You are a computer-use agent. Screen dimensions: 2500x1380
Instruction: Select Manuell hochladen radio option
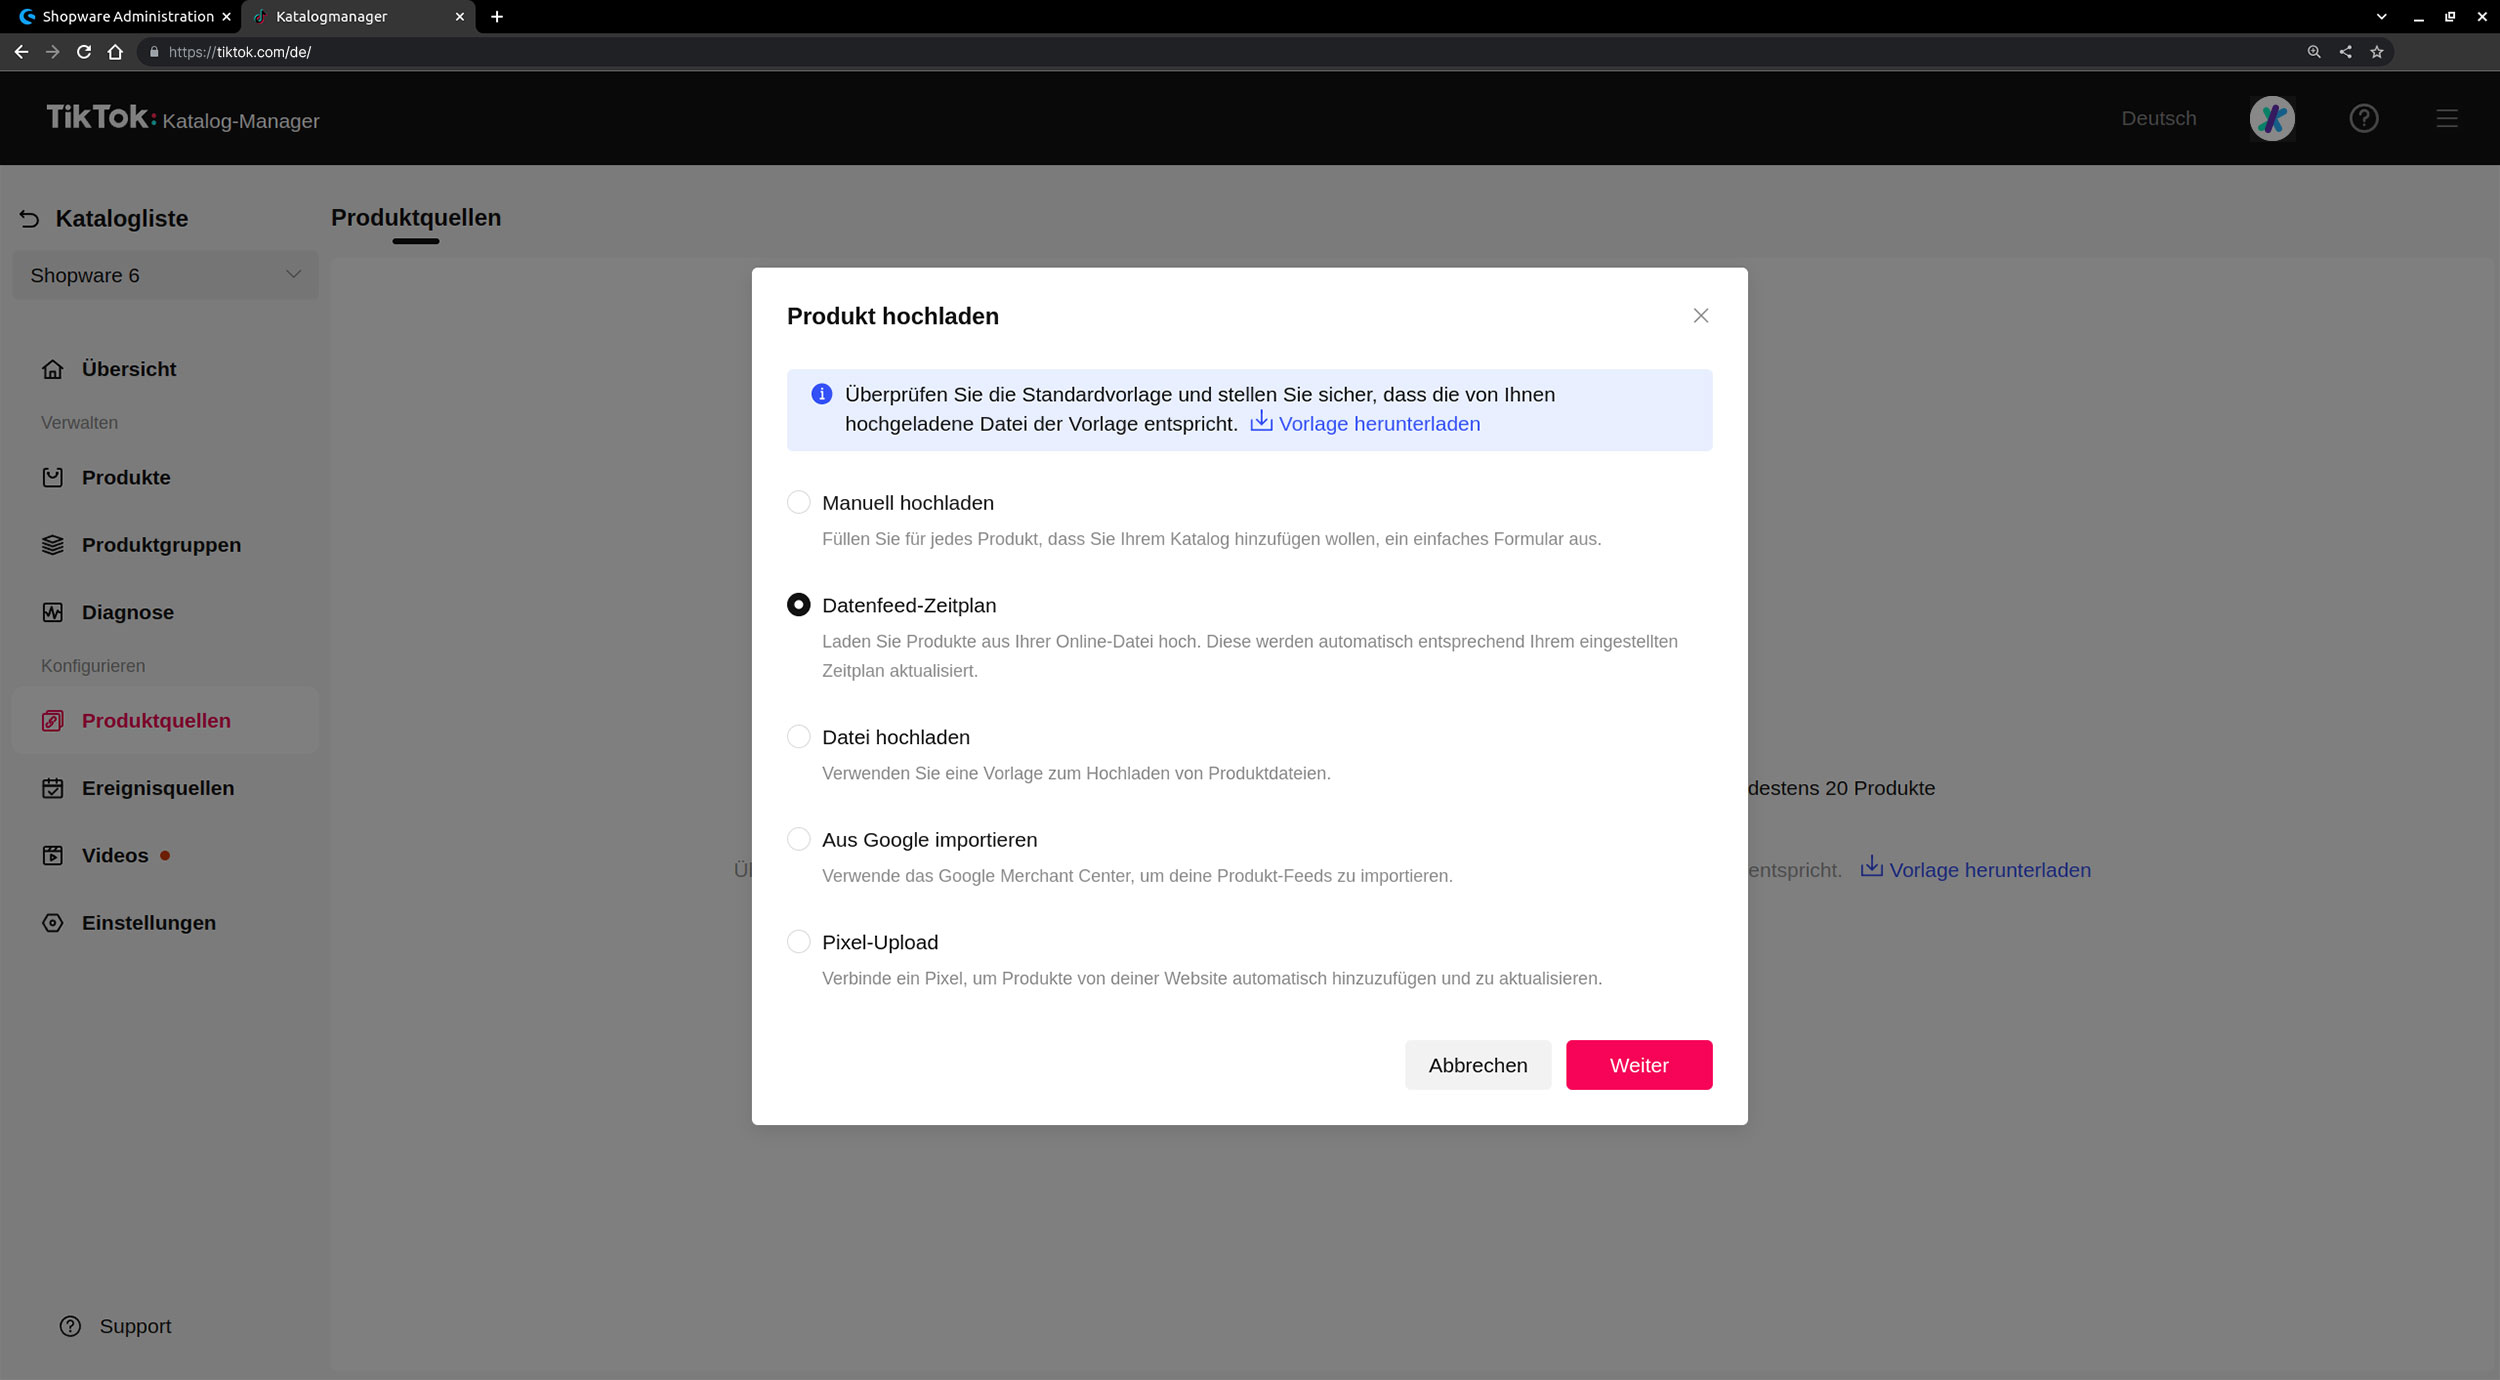click(x=798, y=502)
